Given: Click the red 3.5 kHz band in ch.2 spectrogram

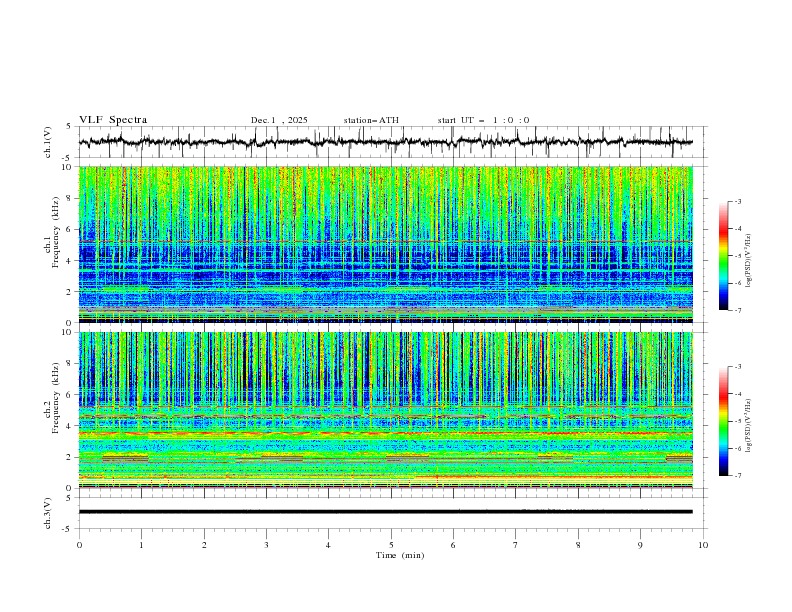Looking at the screenshot, I should pyautogui.click(x=385, y=434).
